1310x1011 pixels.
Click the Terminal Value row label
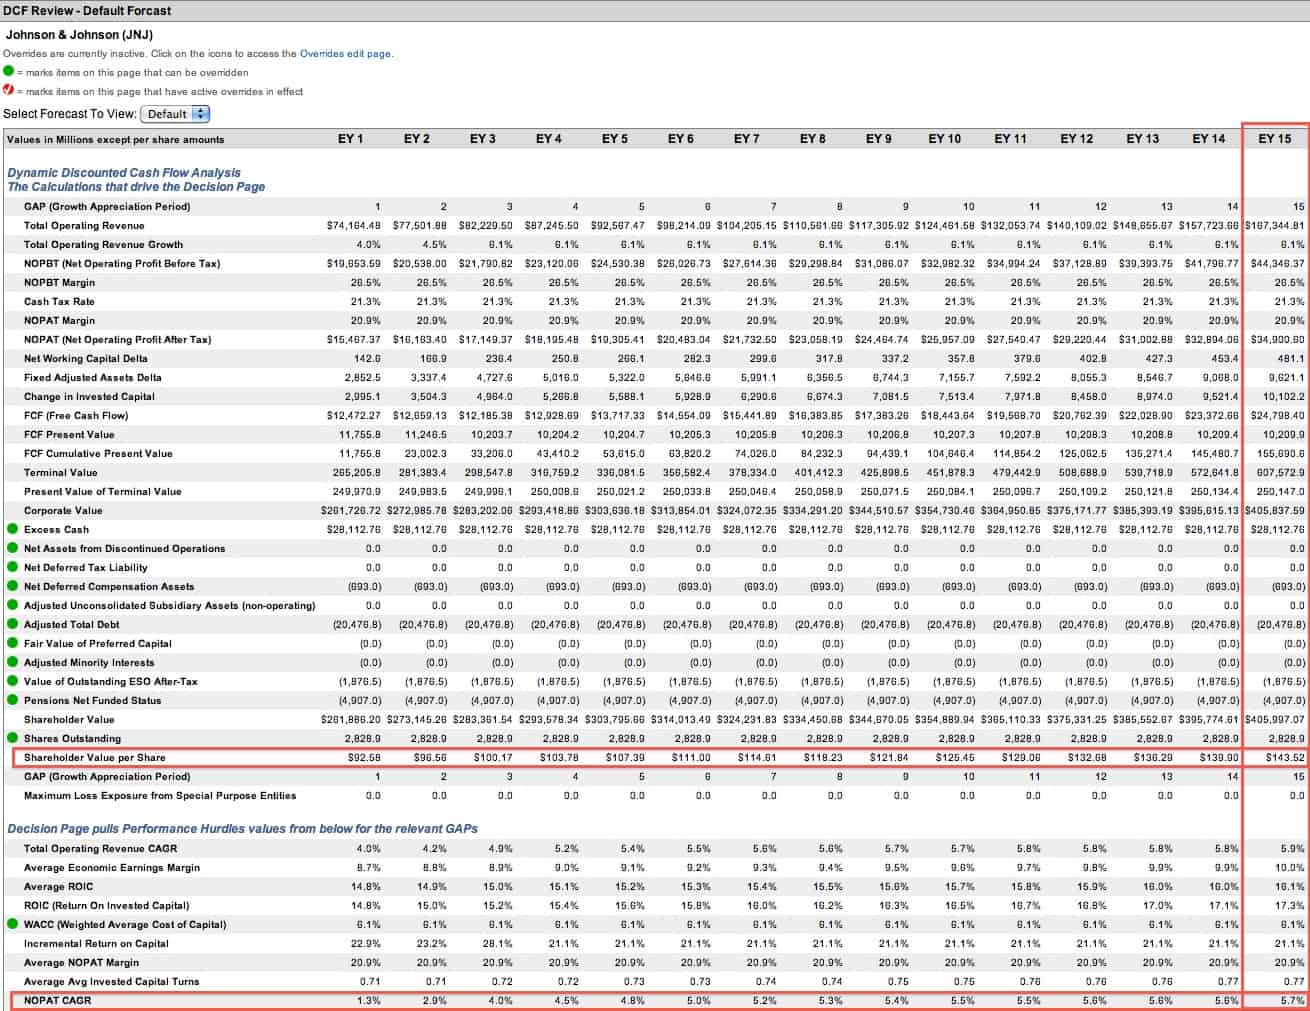pyautogui.click(x=61, y=472)
